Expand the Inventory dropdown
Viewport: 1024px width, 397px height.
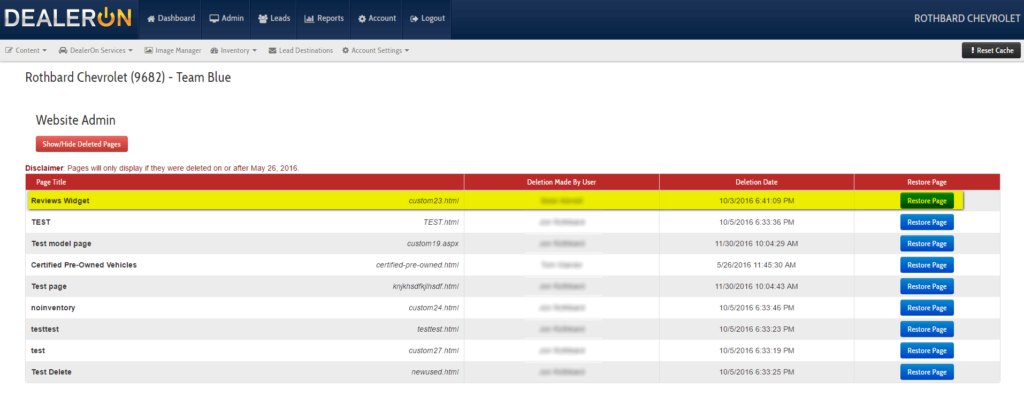click(234, 50)
